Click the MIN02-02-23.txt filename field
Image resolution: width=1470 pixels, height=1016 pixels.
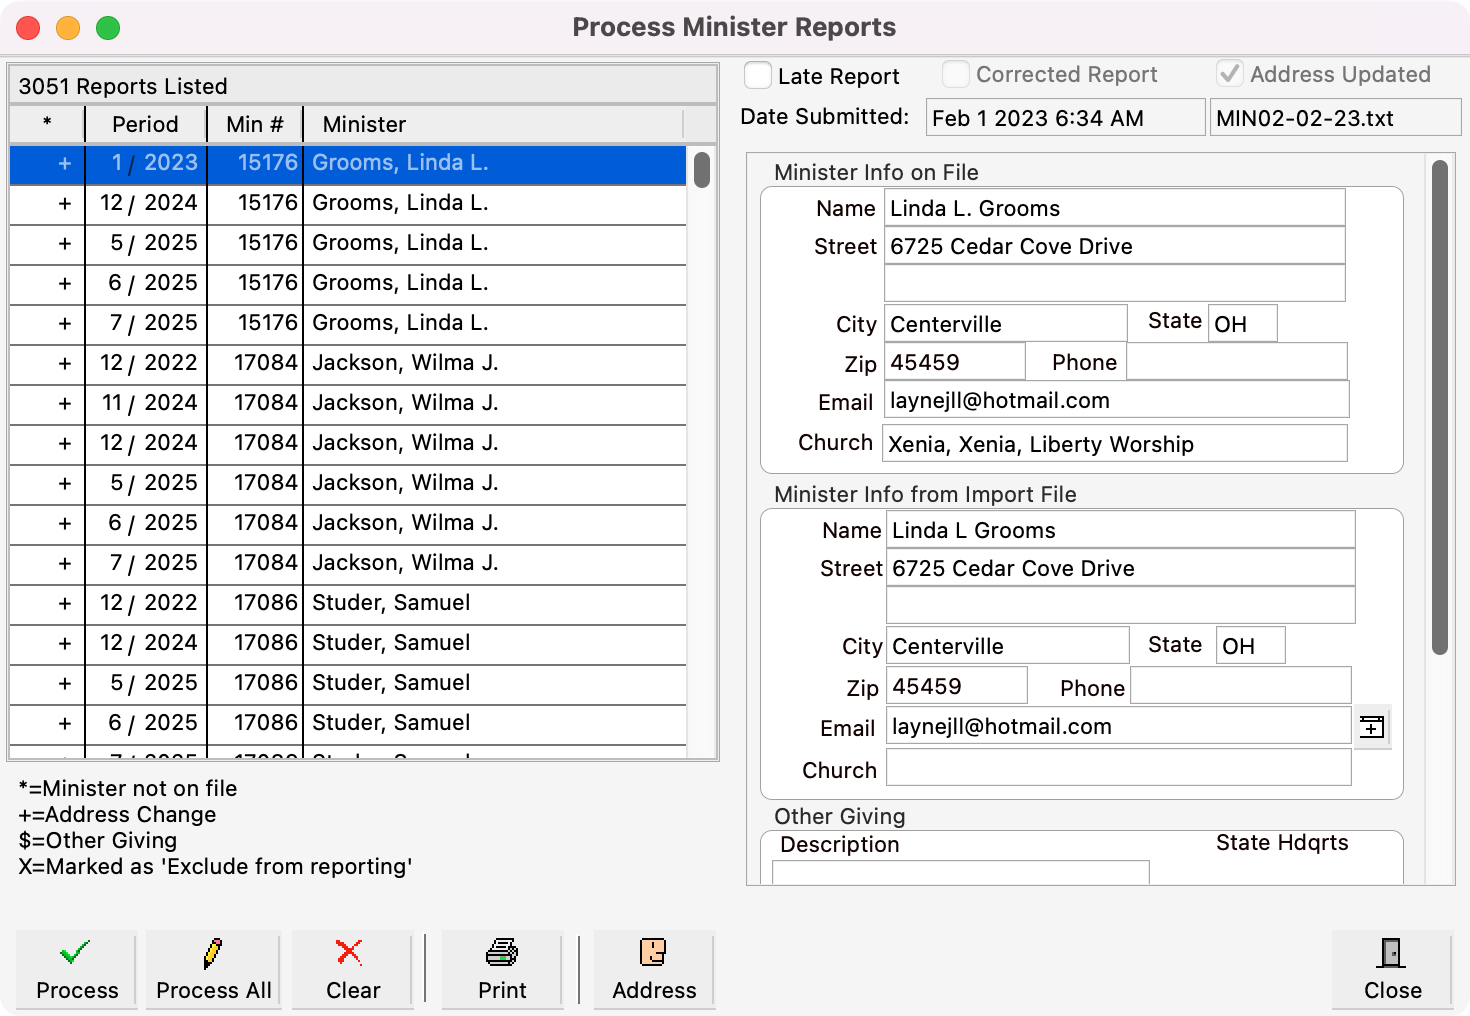point(1335,117)
